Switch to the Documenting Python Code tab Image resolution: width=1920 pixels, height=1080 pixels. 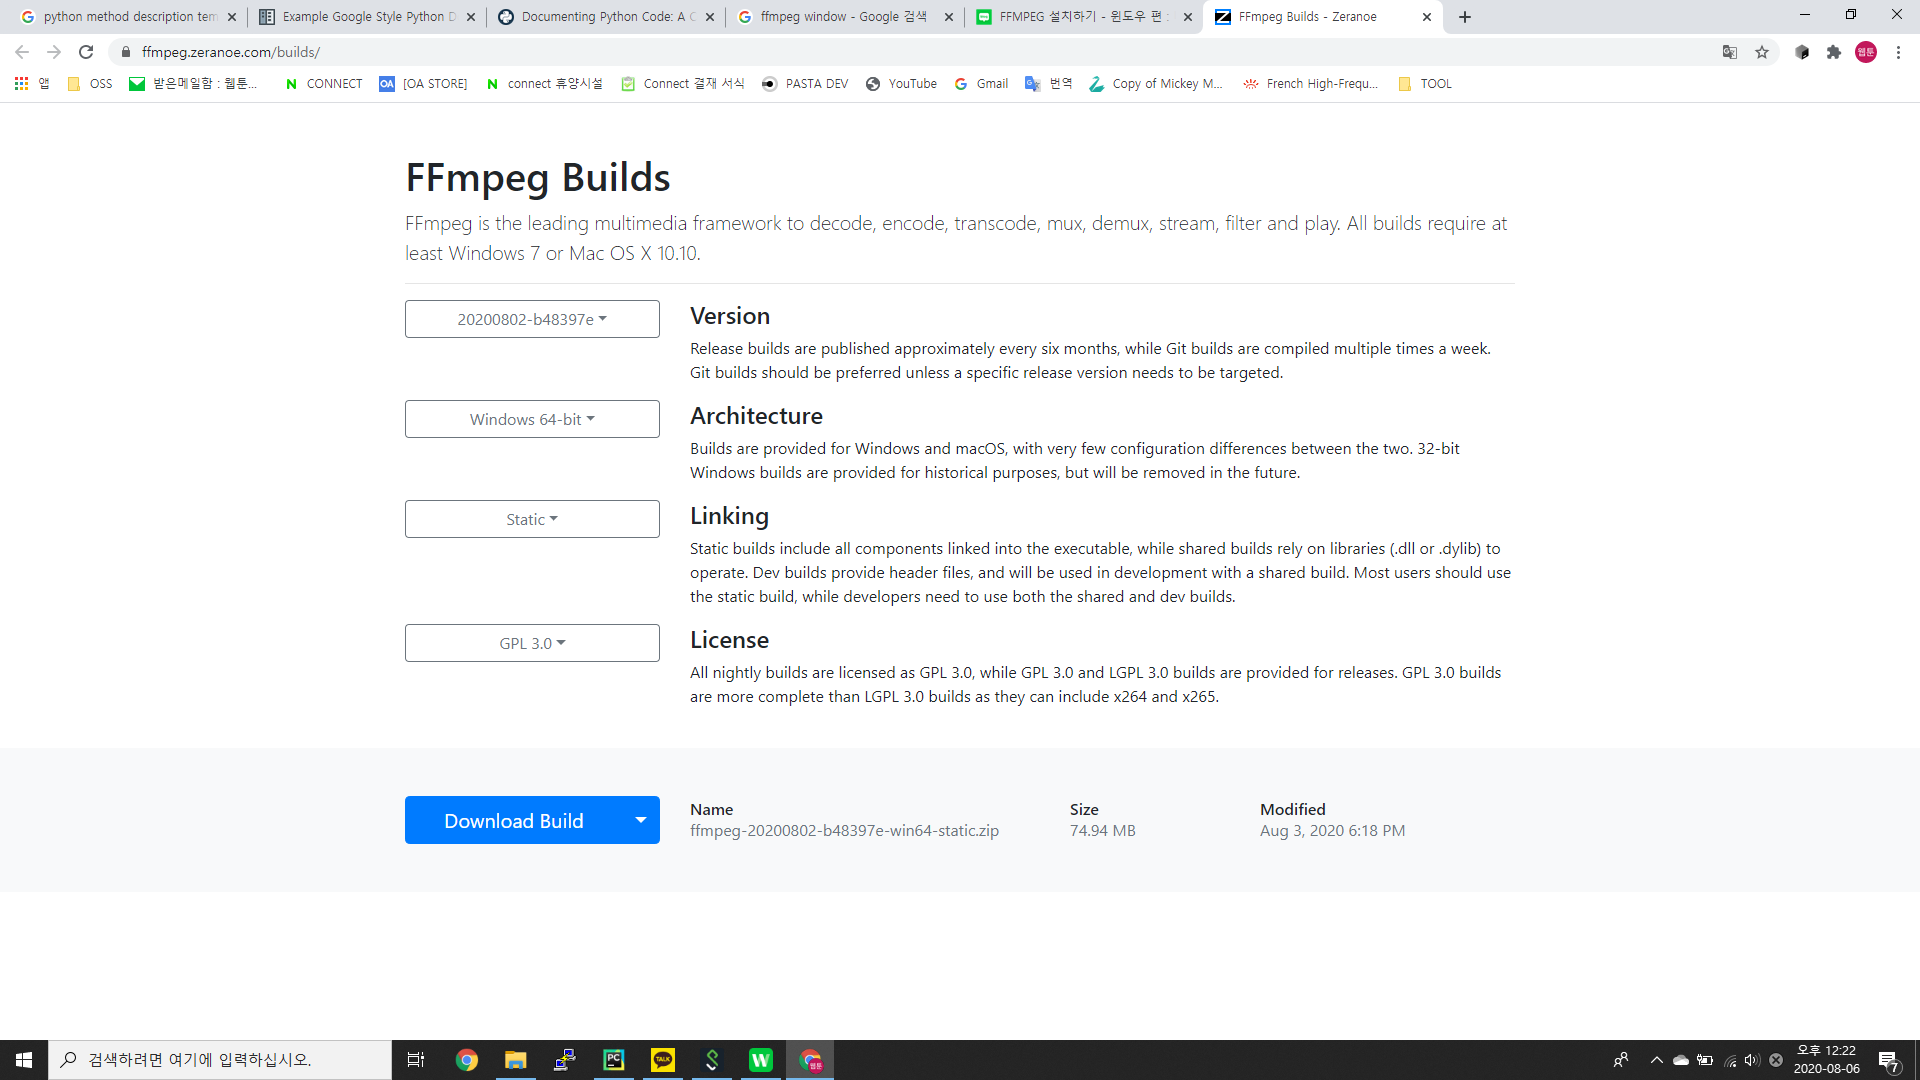(598, 17)
